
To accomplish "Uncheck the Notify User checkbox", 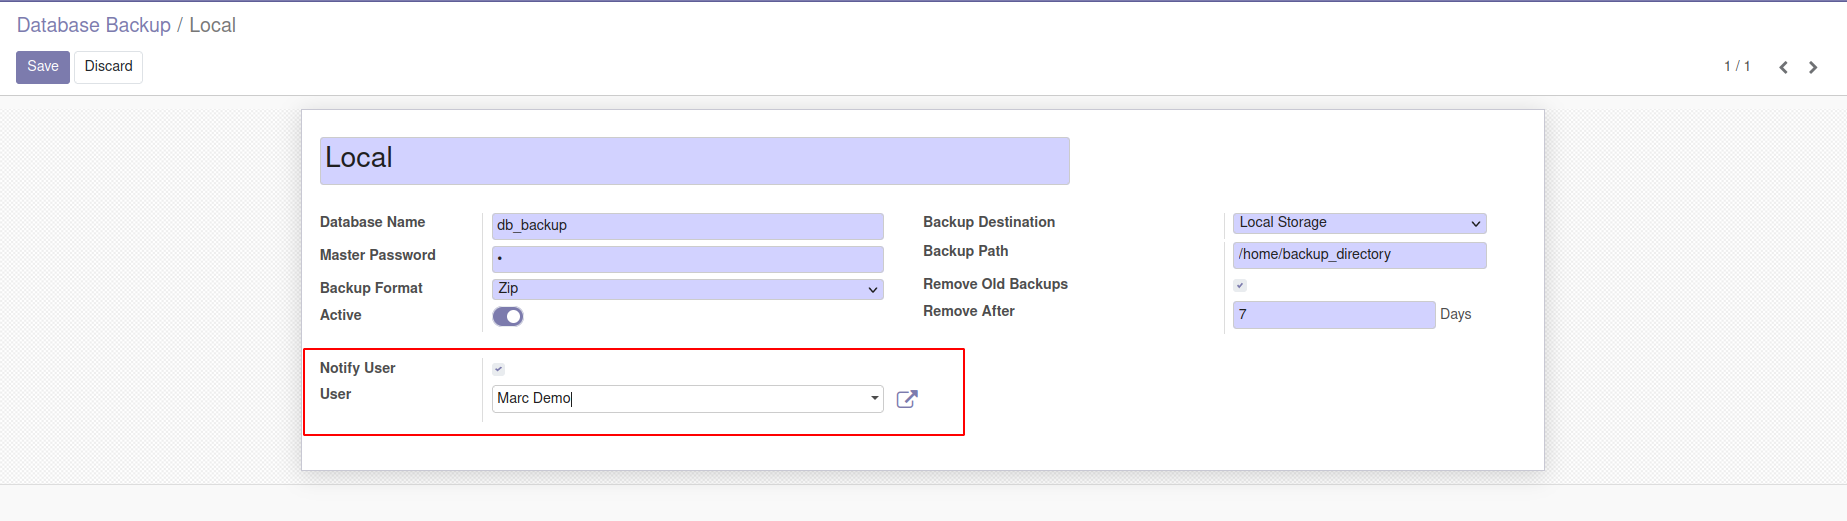I will tap(499, 369).
